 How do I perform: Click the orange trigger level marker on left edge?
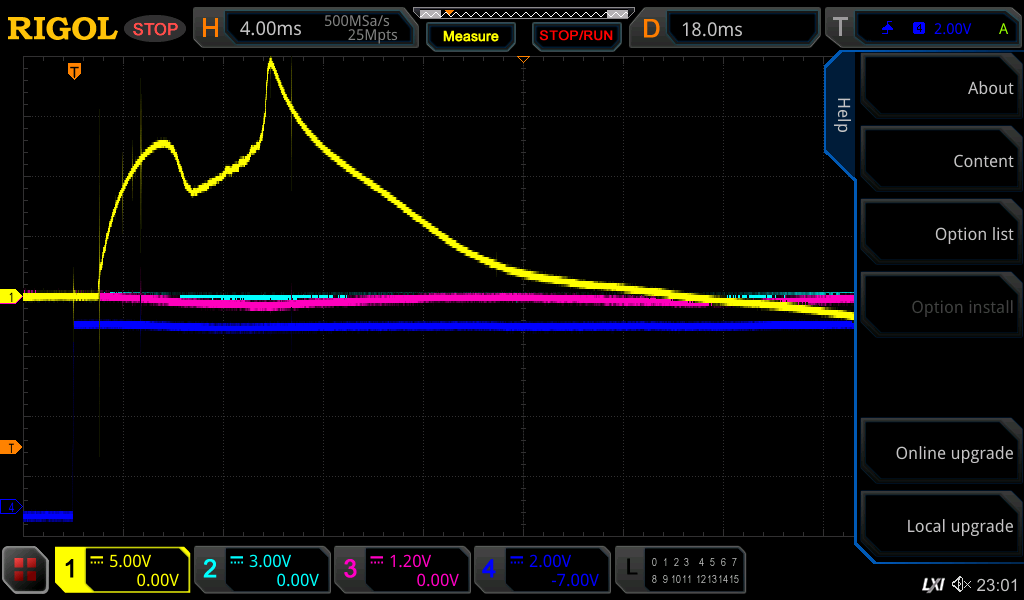[x=12, y=447]
